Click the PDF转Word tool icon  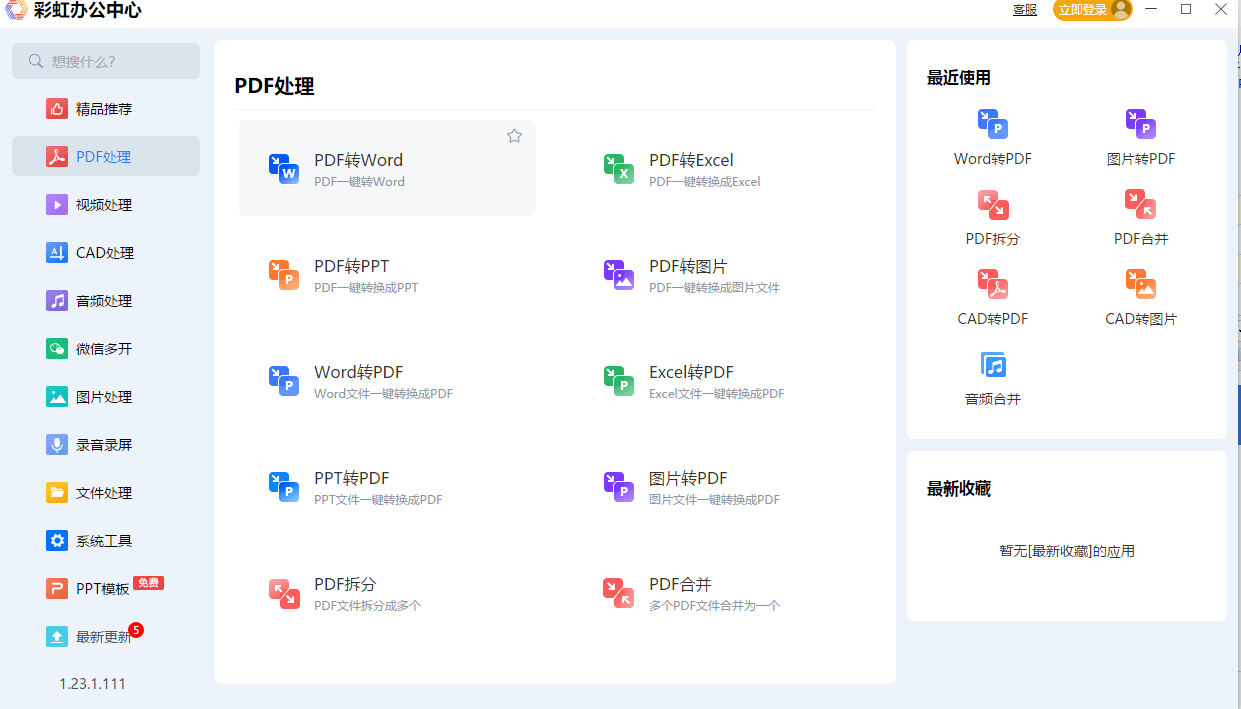[x=284, y=169]
